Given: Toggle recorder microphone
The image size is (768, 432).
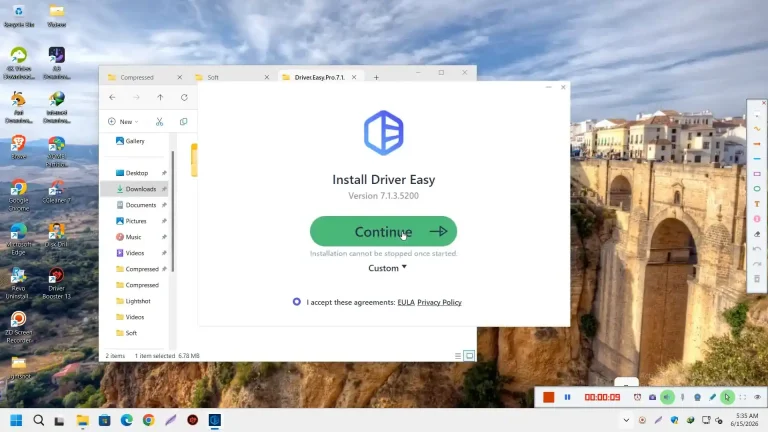Looking at the screenshot, I should [682, 397].
